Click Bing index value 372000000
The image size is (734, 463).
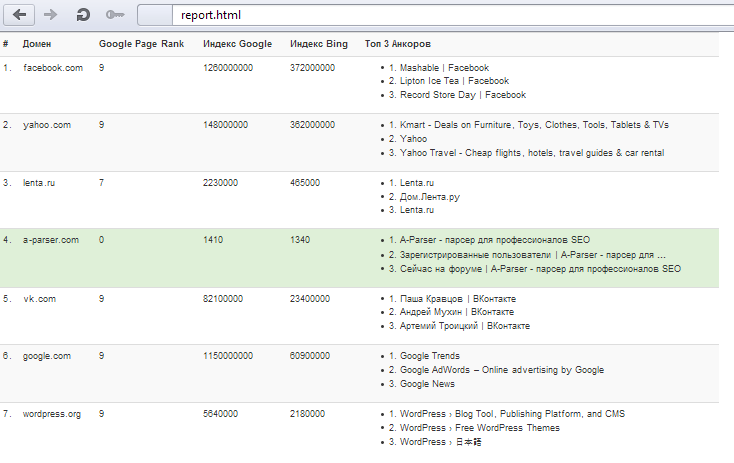tap(312, 68)
